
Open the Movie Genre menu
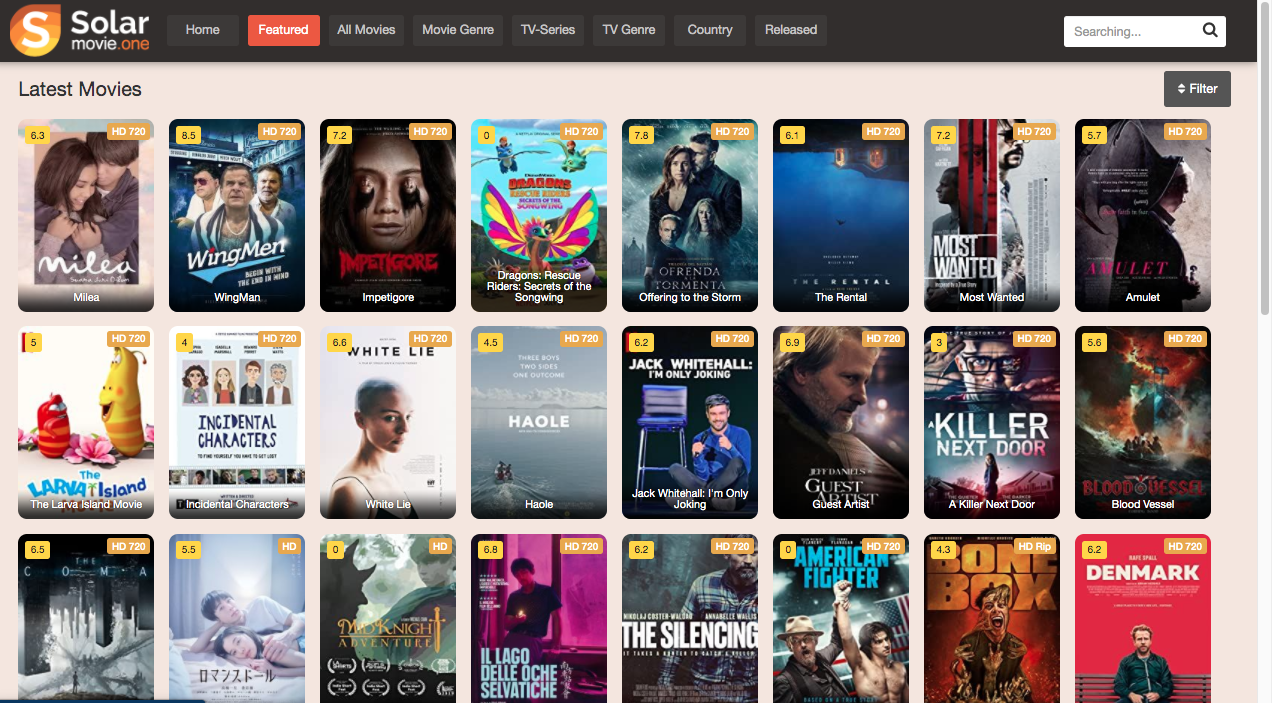pyautogui.click(x=458, y=30)
